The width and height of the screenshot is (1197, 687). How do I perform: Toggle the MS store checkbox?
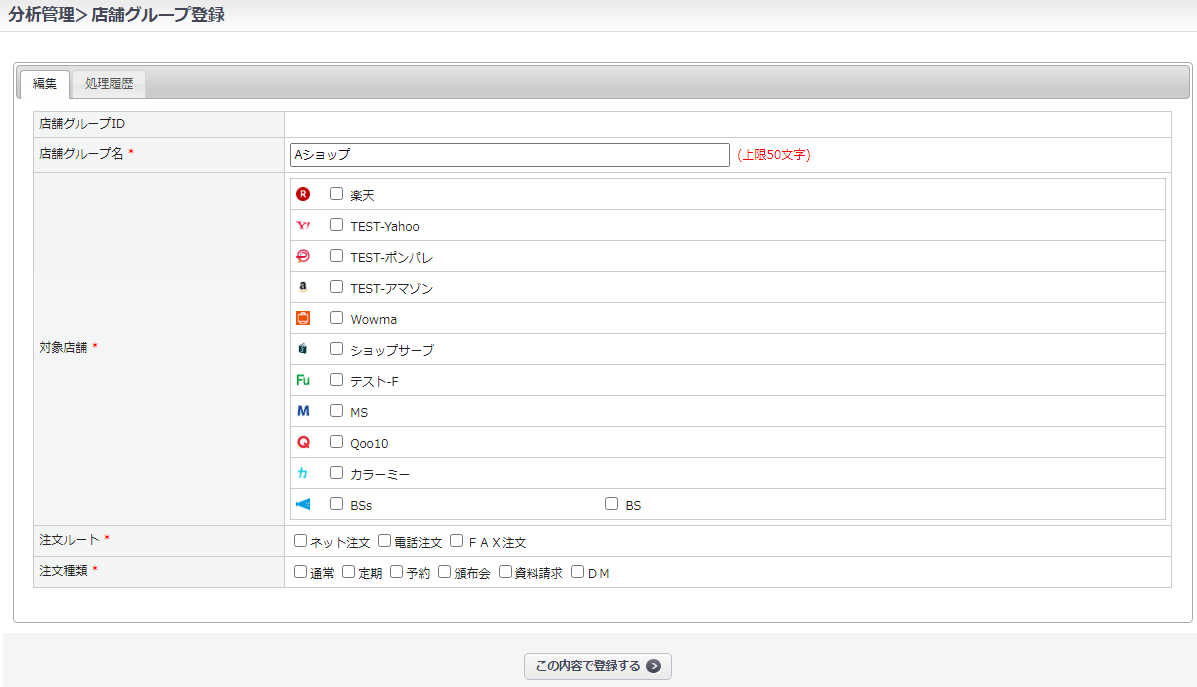pyautogui.click(x=337, y=411)
